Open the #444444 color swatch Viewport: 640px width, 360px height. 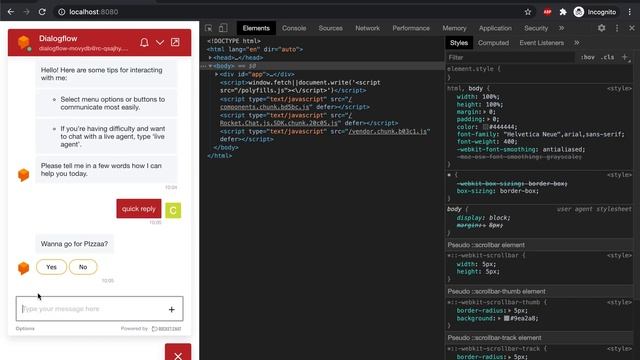pyautogui.click(x=485, y=127)
